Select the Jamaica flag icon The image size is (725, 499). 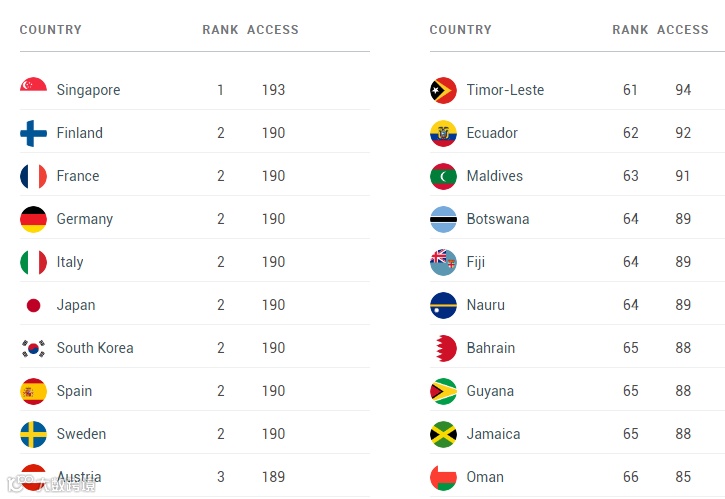tap(443, 434)
